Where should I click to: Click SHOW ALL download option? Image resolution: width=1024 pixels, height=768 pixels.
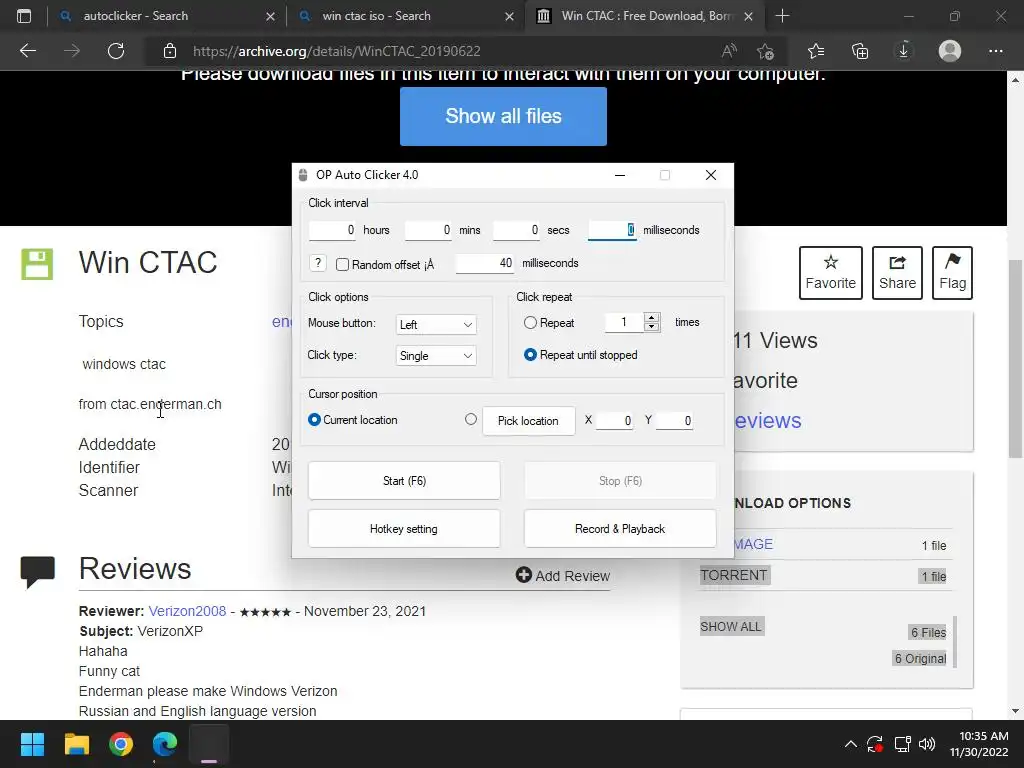click(x=731, y=627)
